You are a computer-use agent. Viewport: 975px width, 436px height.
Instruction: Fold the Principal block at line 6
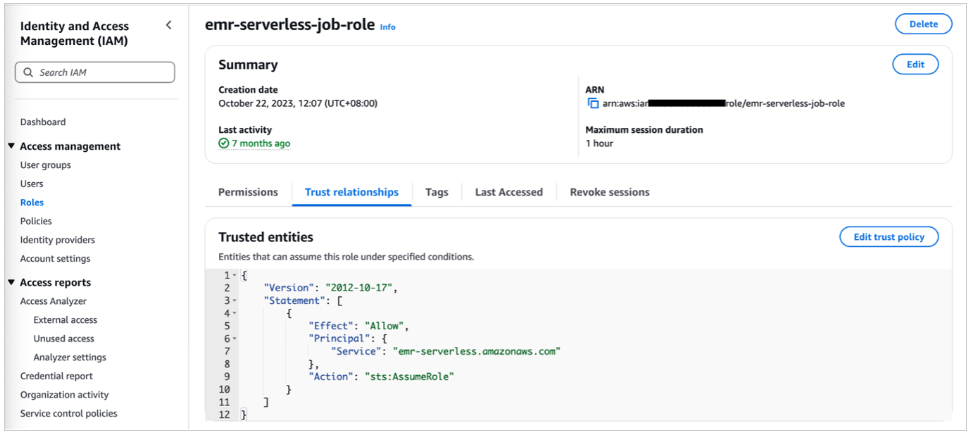coord(234,339)
